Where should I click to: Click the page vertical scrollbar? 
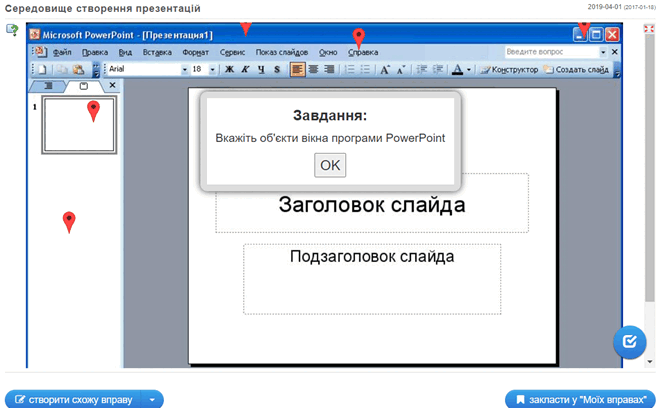650,167
